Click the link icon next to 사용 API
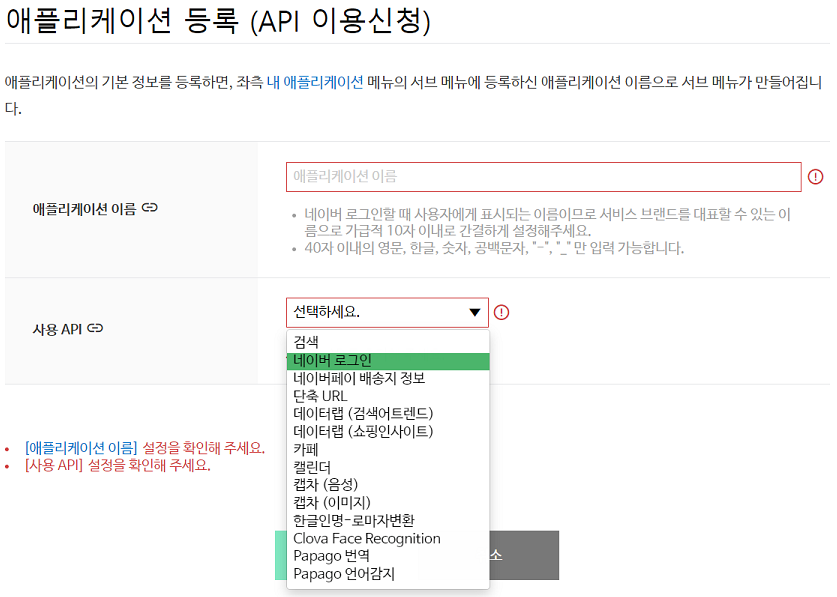This screenshot has height=597, width=837. (x=95, y=328)
